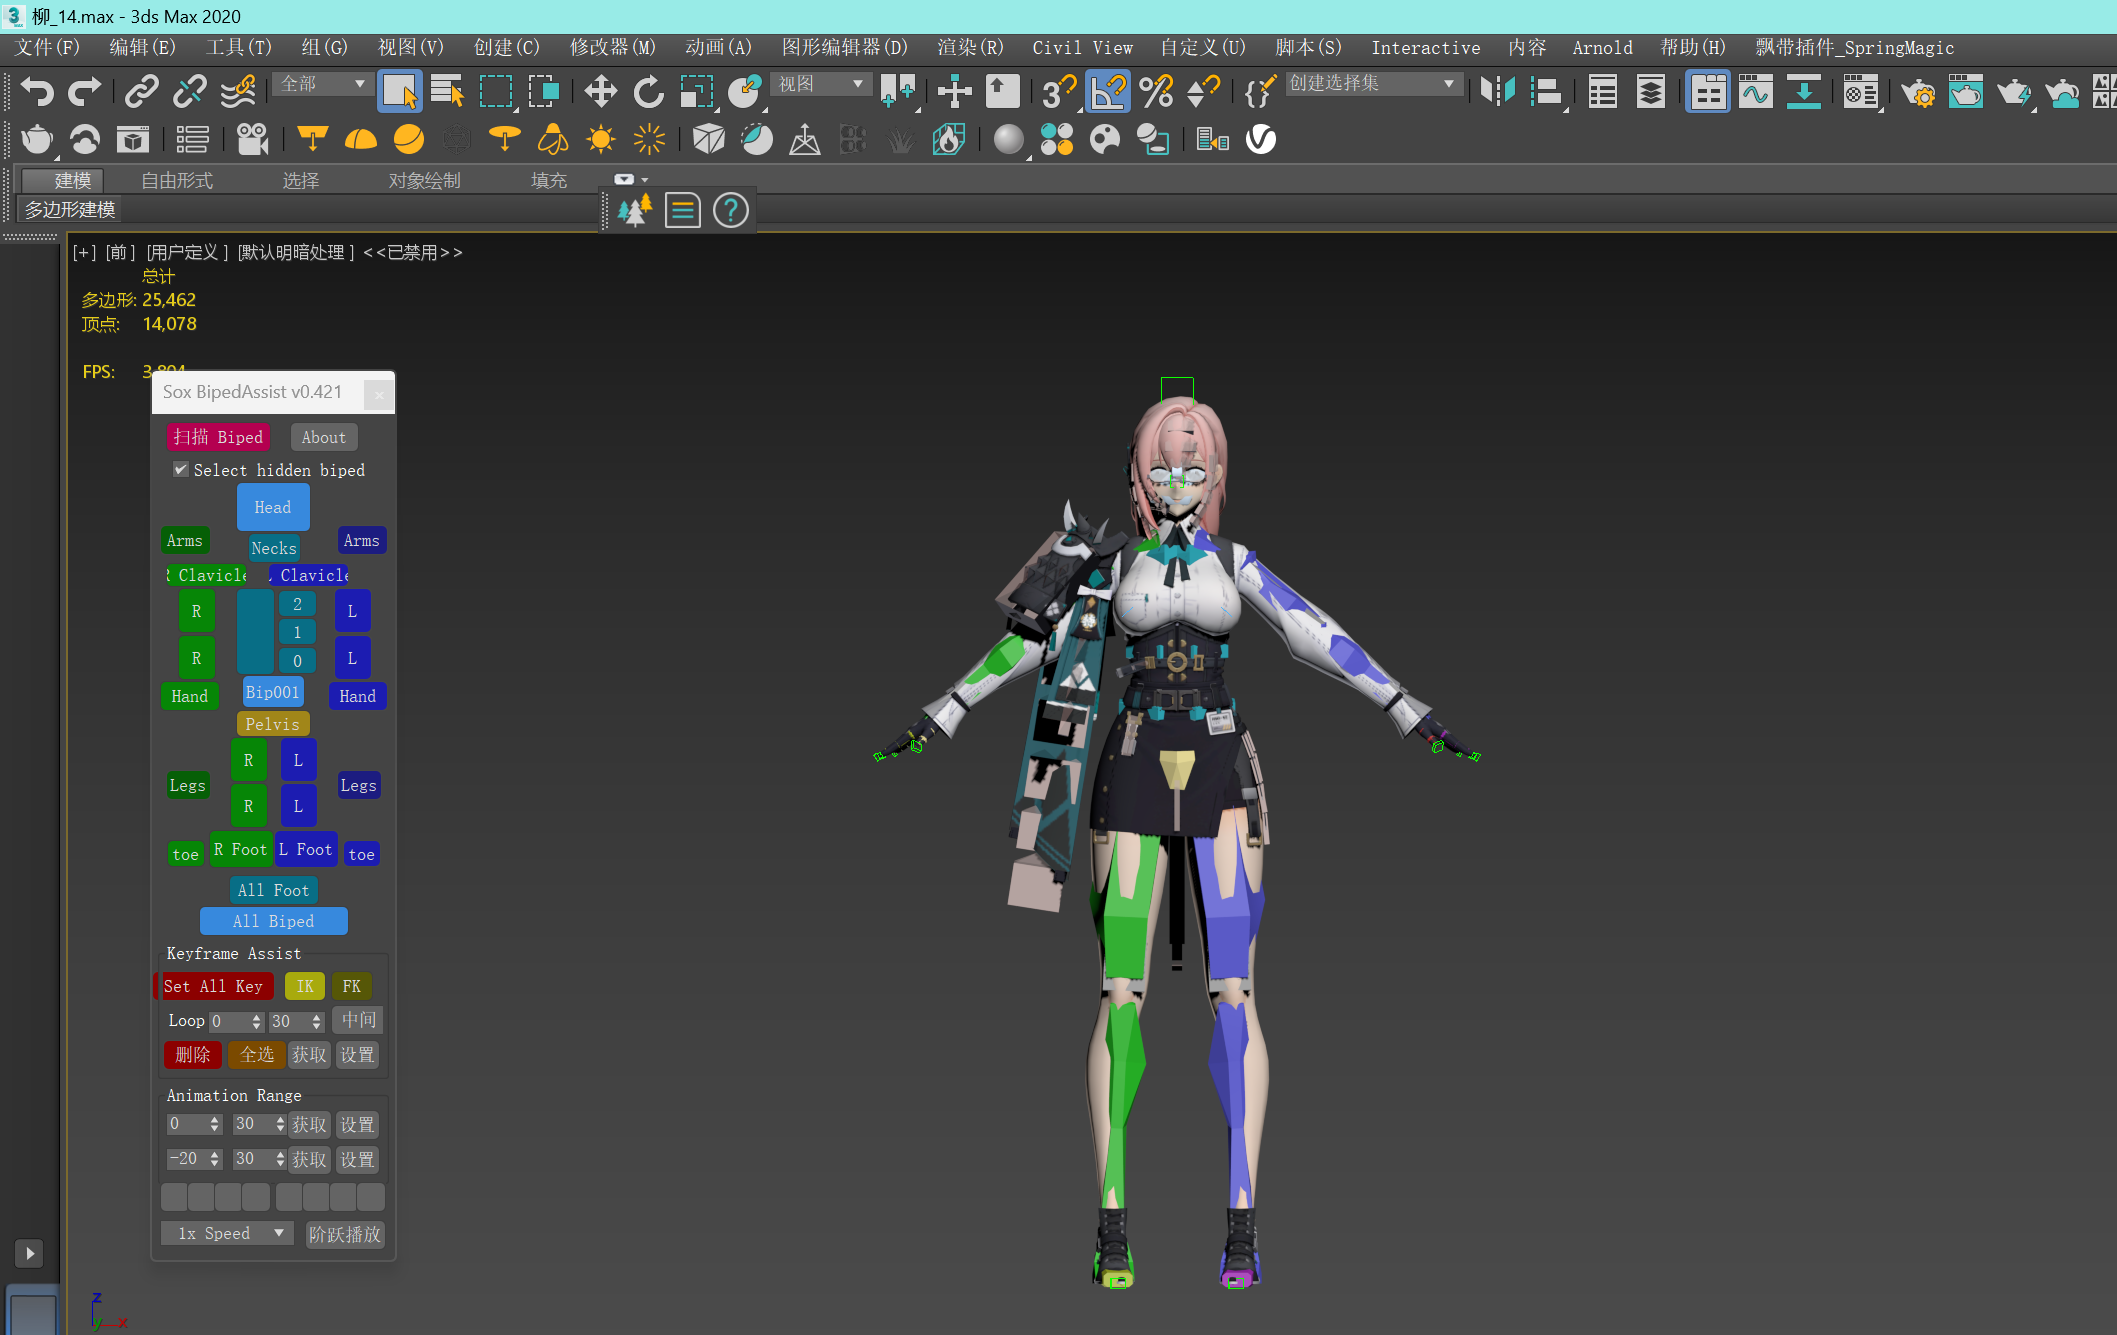
Task: Toggle the Window/Crossing selection icon
Action: (x=543, y=92)
